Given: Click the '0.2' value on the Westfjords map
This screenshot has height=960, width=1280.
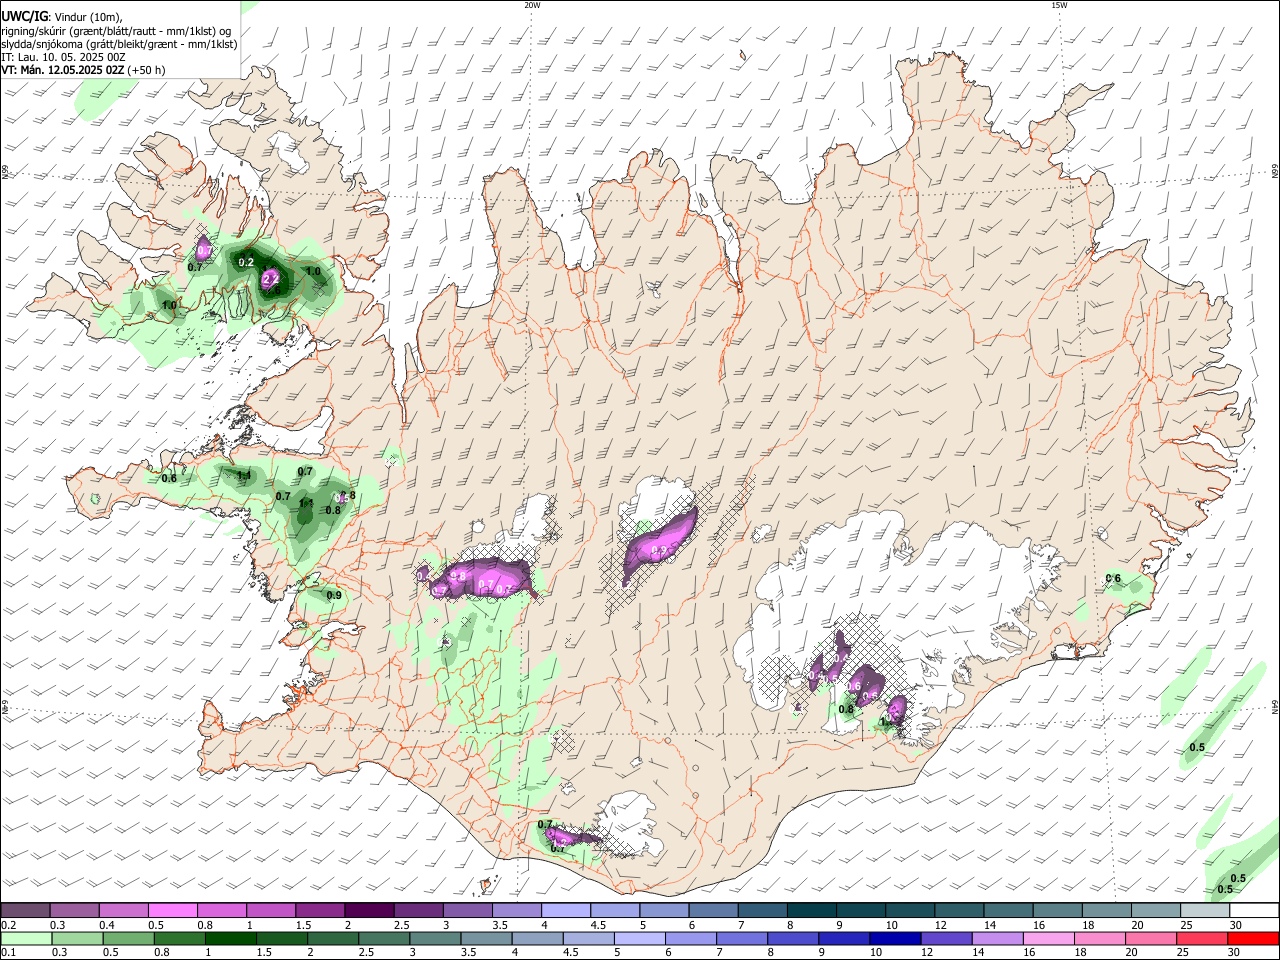Looking at the screenshot, I should point(246,262).
